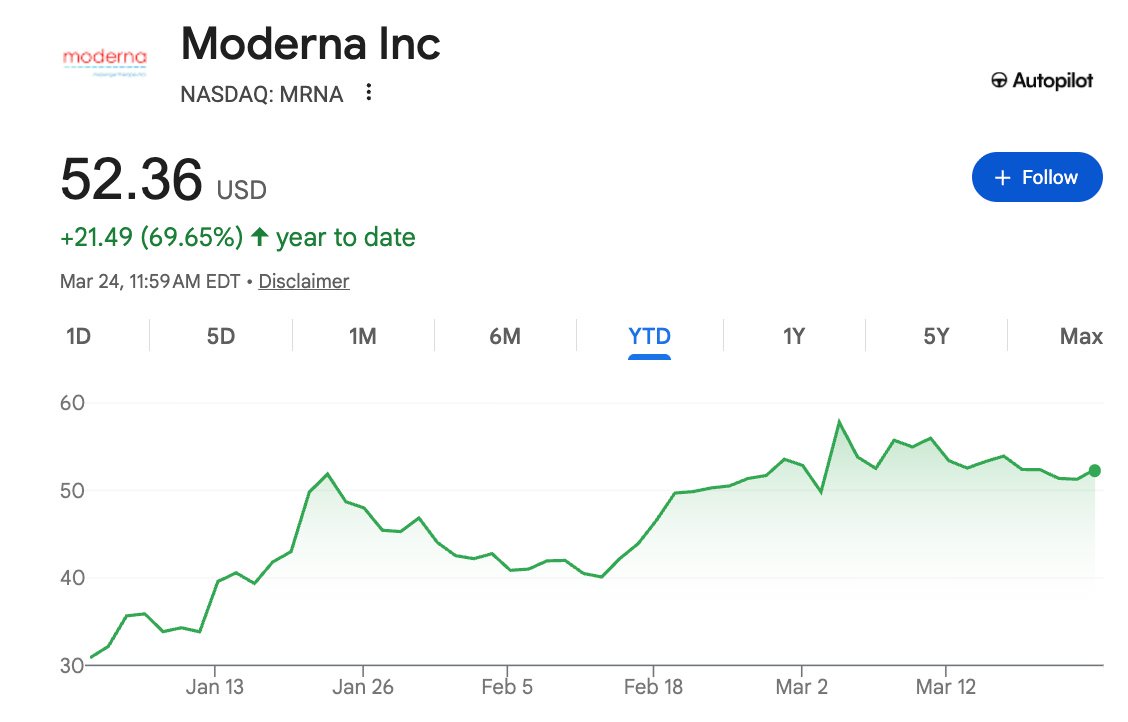1128x722 pixels.
Task: Switch chart to the 5Y range
Action: tap(936, 336)
